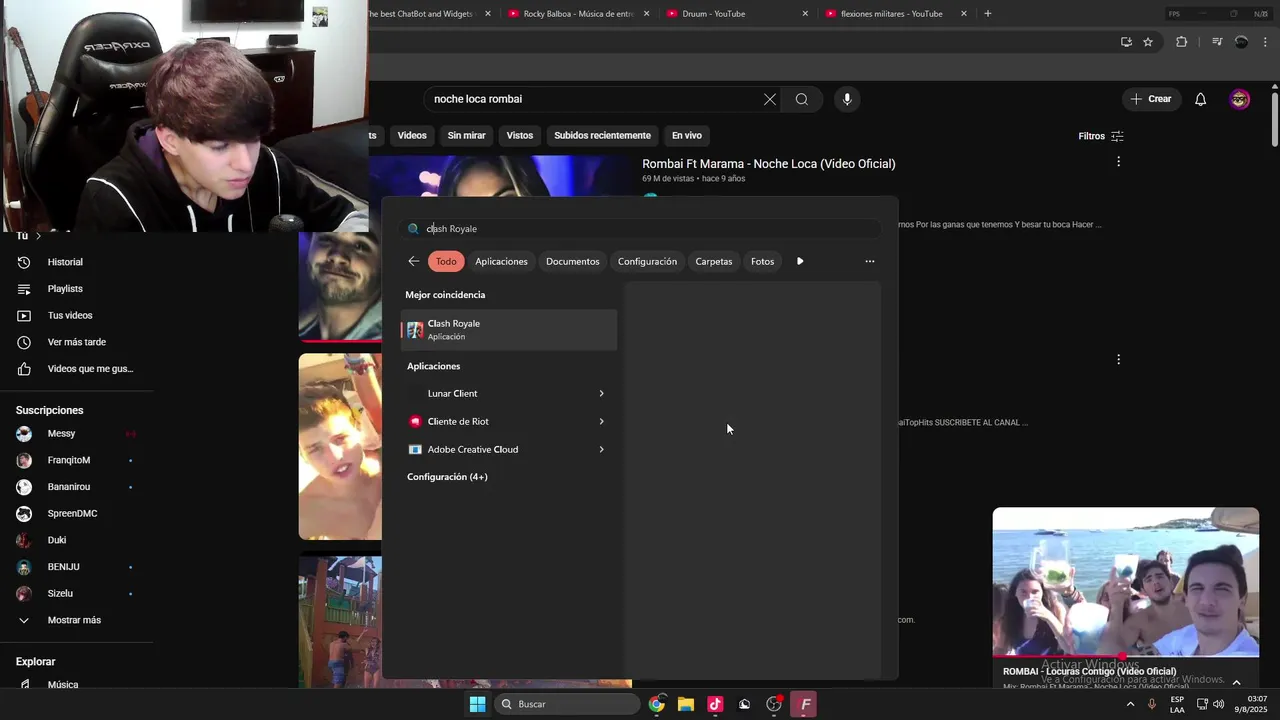
Task: Activate YouTube voice search microphone
Action: [847, 99]
